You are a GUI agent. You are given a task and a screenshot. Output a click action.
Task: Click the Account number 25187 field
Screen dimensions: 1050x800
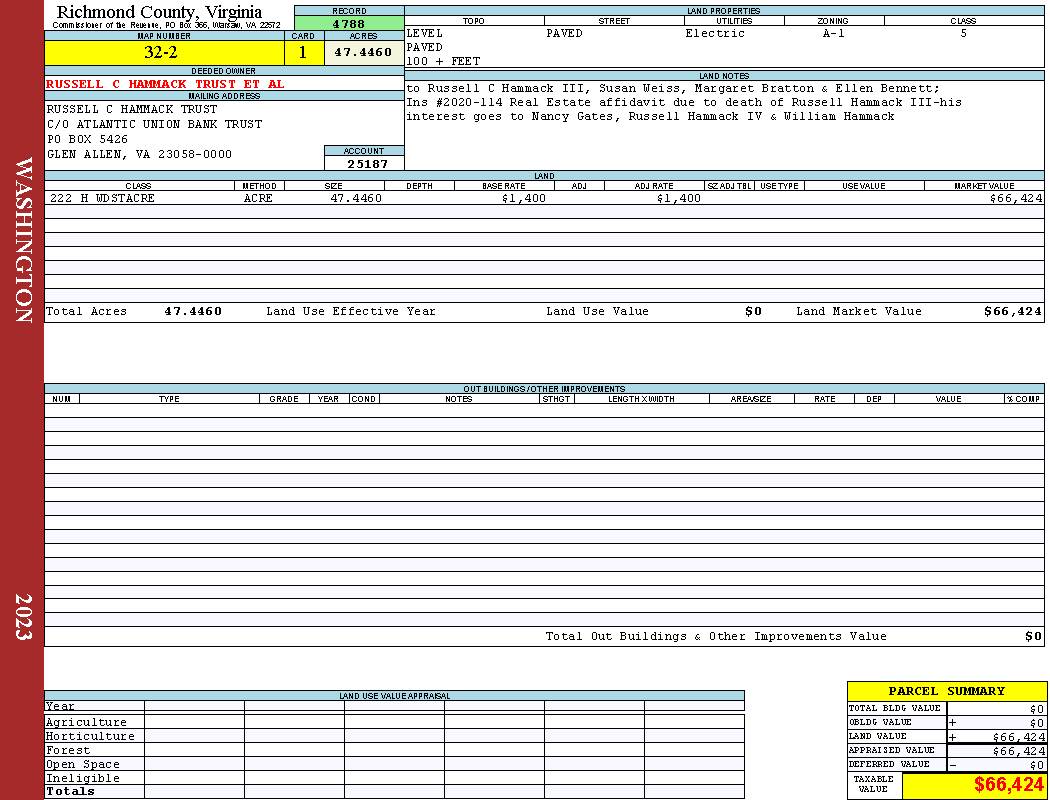click(364, 164)
